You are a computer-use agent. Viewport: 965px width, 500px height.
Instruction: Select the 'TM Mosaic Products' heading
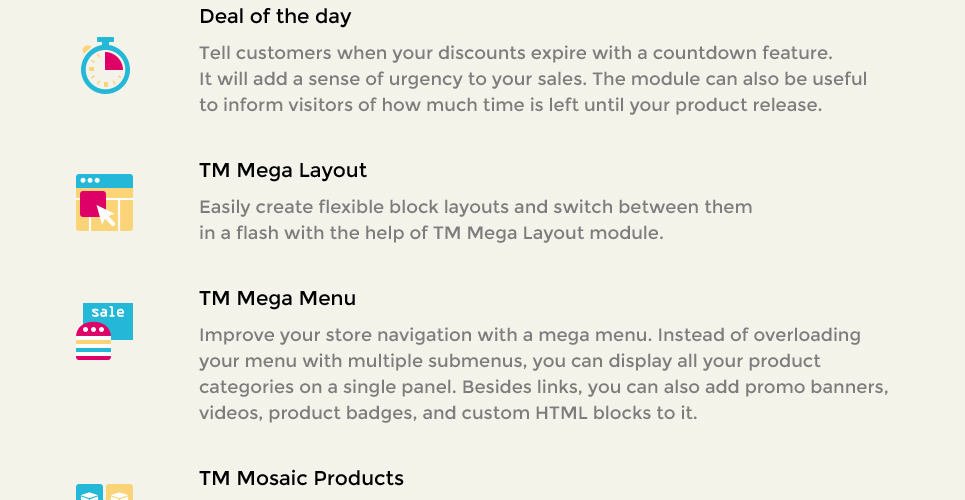click(302, 478)
